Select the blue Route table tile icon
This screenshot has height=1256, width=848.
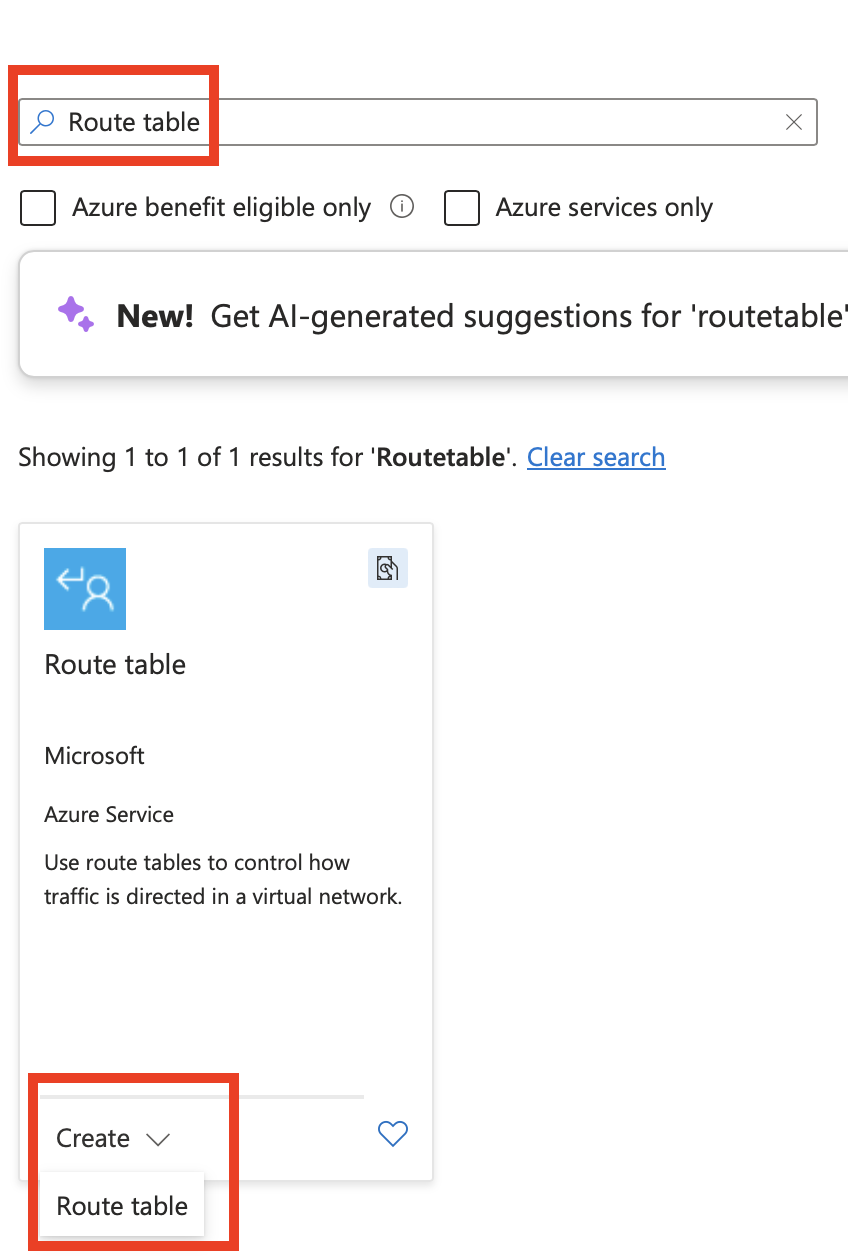(85, 589)
